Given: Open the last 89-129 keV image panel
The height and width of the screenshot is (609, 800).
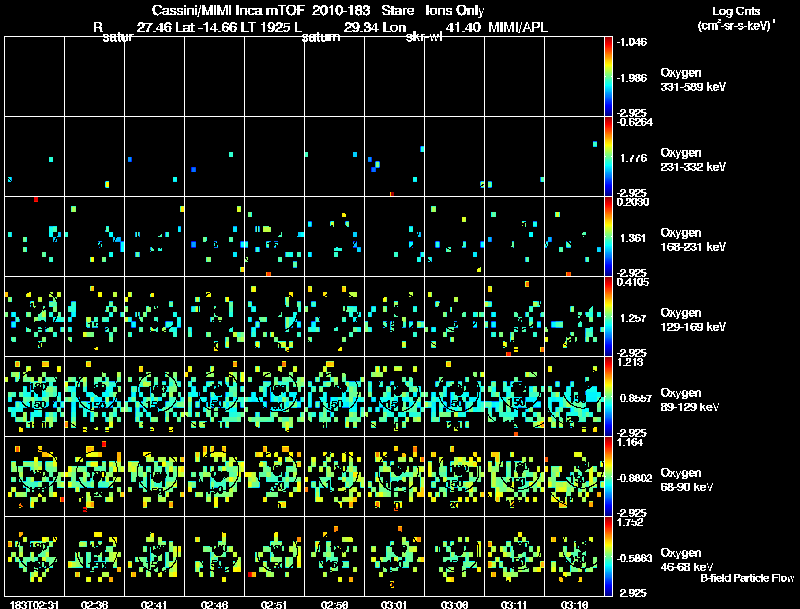Looking at the screenshot, I should pos(574,396).
